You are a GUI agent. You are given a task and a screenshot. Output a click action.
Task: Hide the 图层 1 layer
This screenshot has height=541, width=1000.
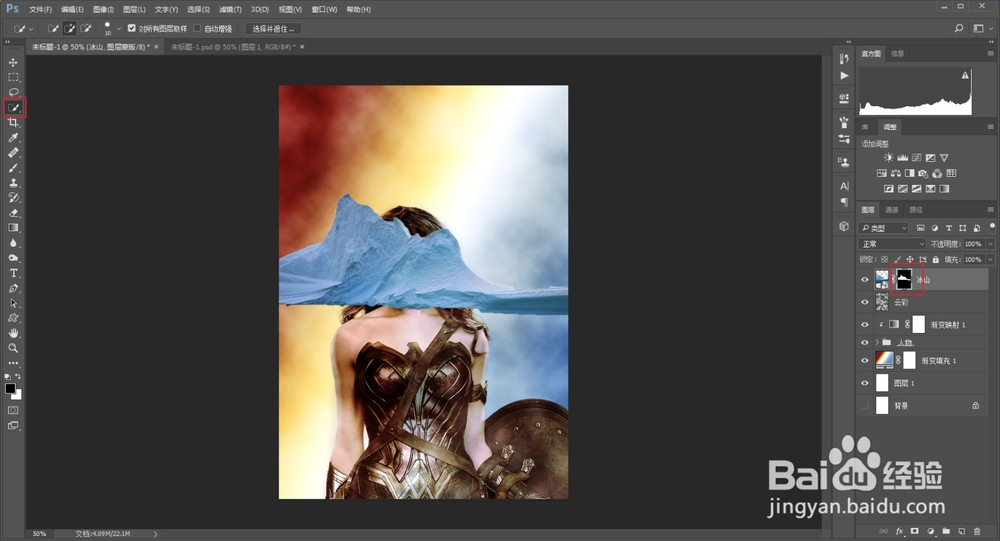click(x=865, y=383)
